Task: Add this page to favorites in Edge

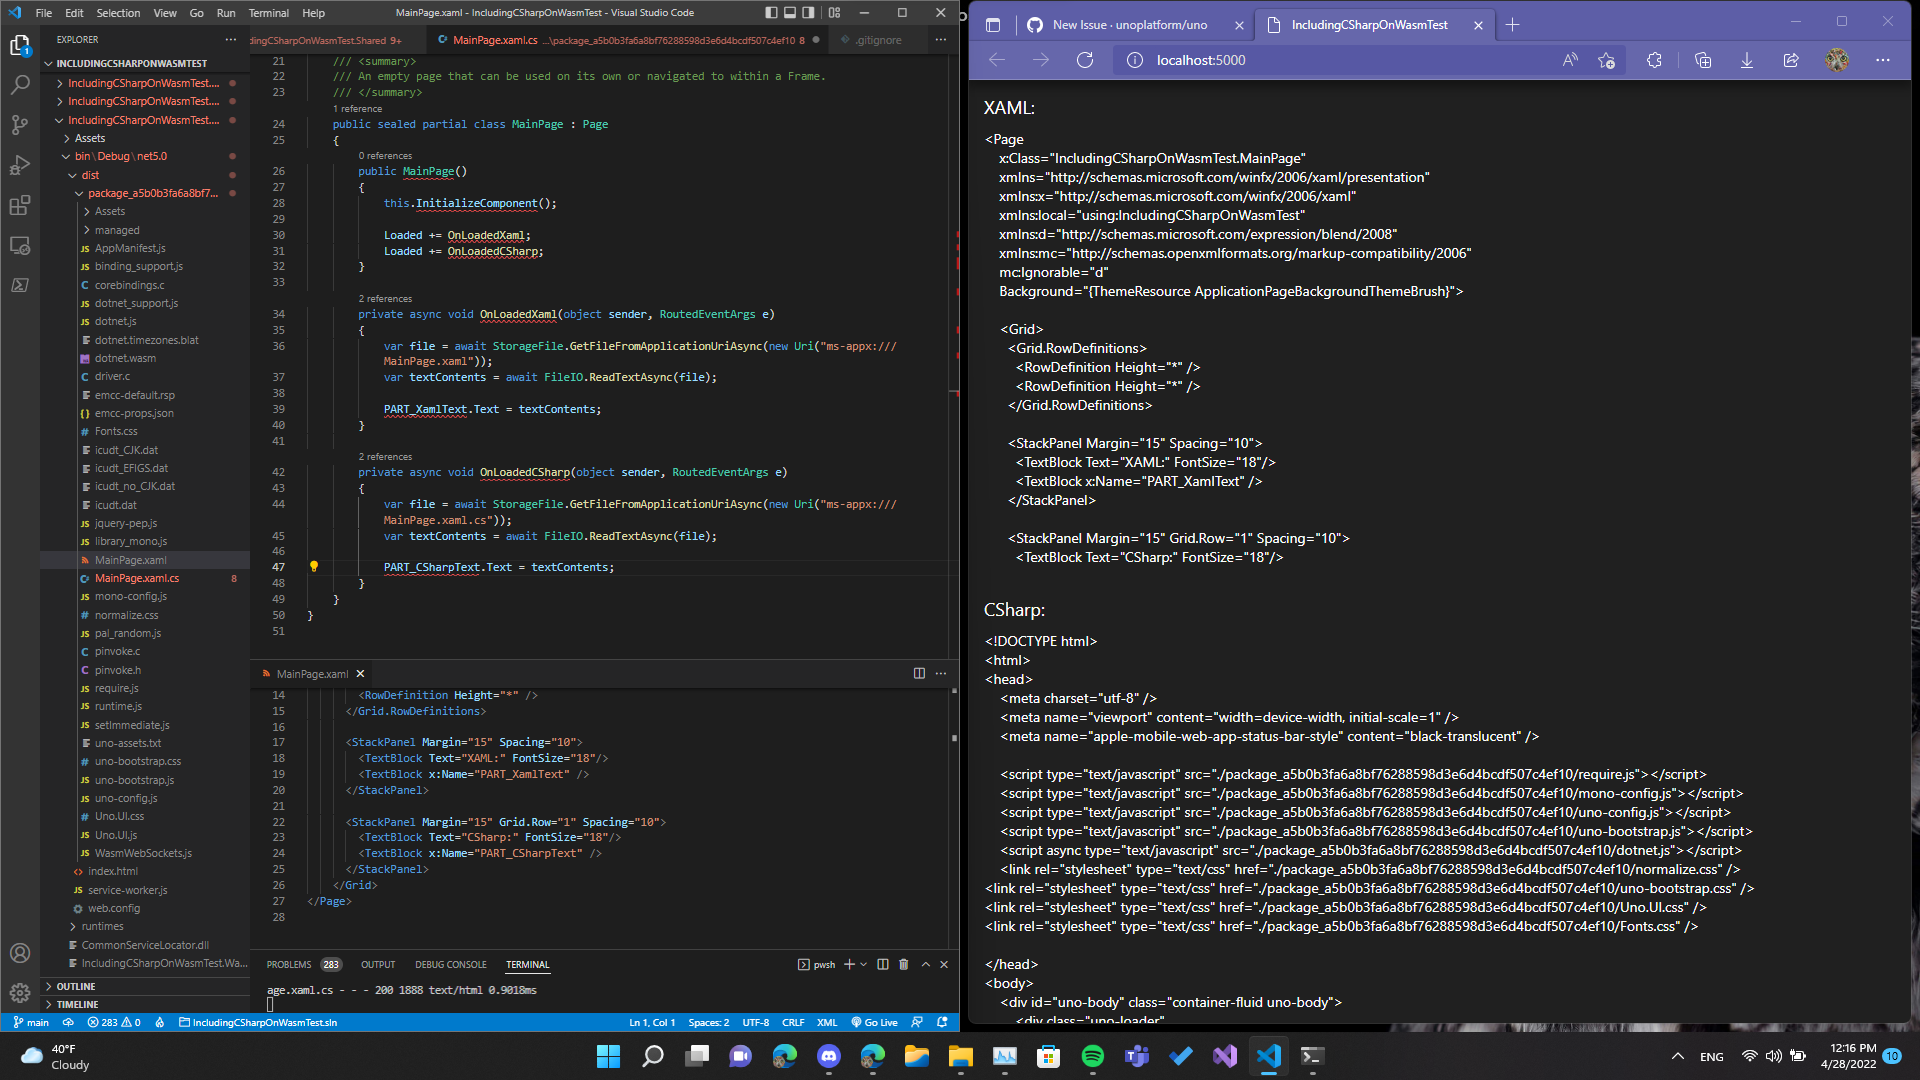Action: [x=1606, y=60]
